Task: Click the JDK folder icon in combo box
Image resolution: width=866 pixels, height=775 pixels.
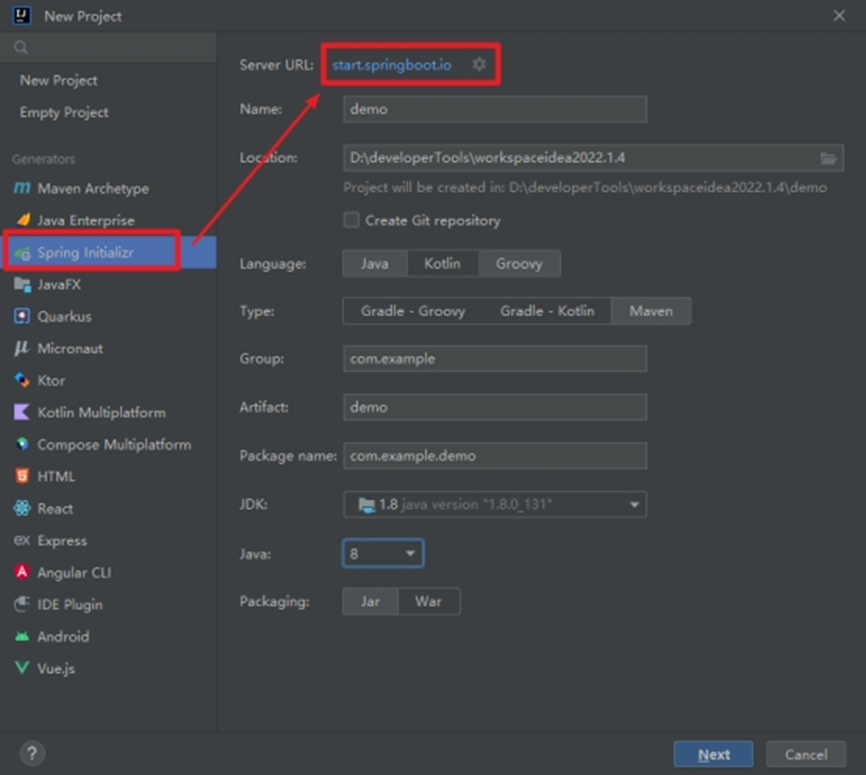Action: [x=366, y=504]
